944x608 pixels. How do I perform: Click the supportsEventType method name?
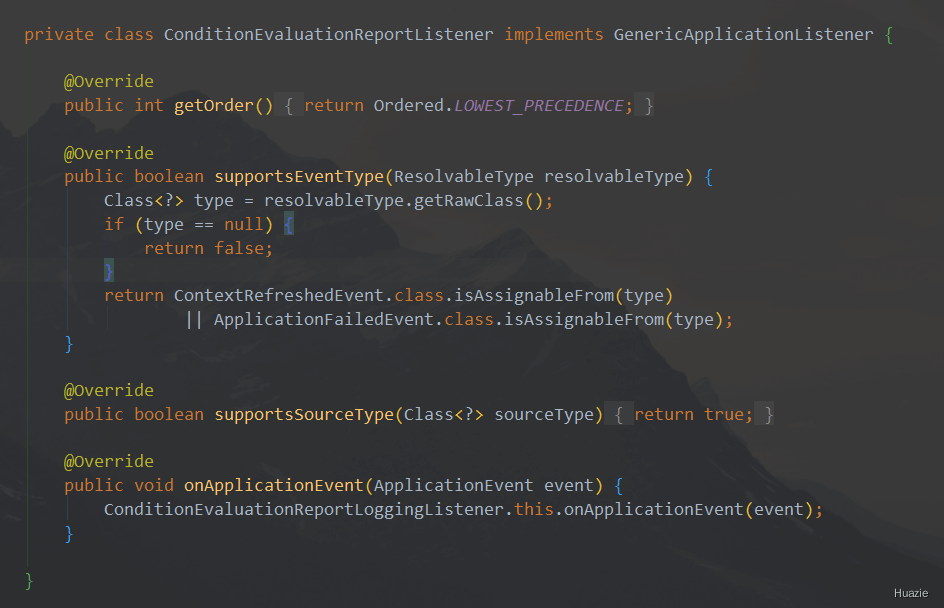(x=299, y=176)
